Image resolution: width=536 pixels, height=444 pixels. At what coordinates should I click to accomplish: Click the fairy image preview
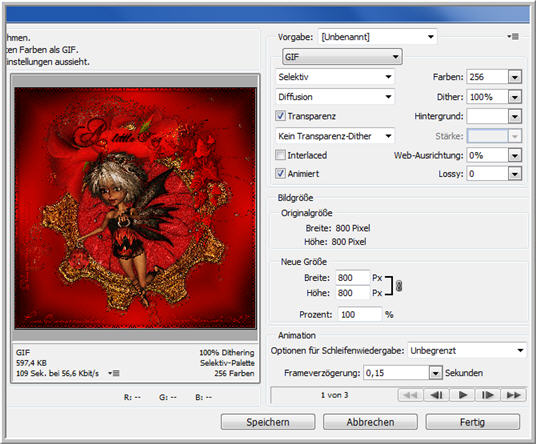[135, 208]
